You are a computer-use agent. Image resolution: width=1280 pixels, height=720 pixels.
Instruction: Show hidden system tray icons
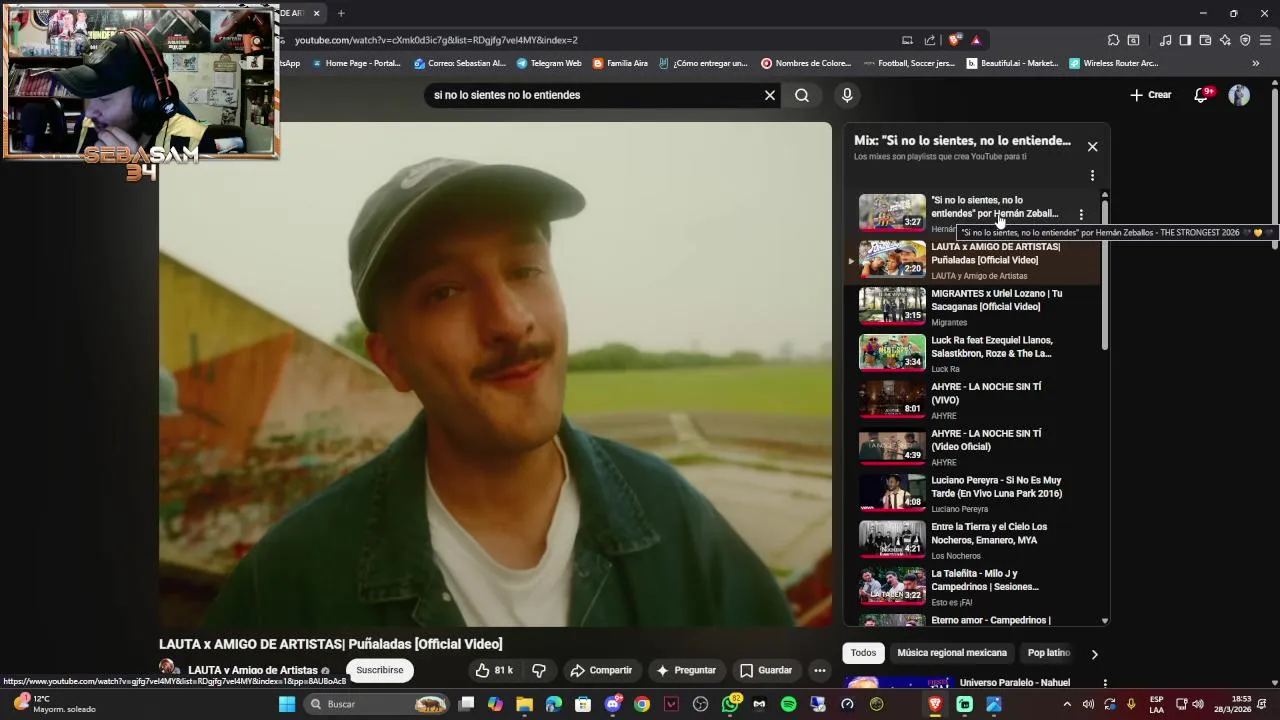1067,704
